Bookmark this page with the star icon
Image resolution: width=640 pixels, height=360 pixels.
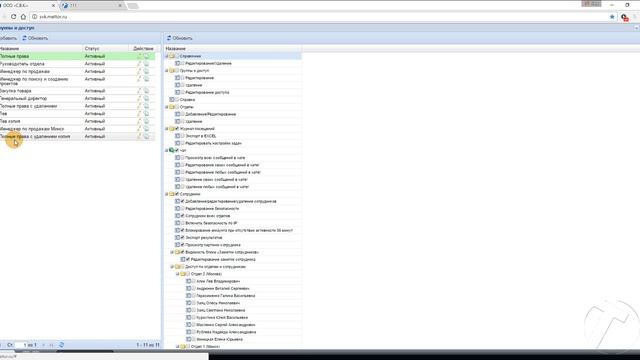tap(612, 17)
